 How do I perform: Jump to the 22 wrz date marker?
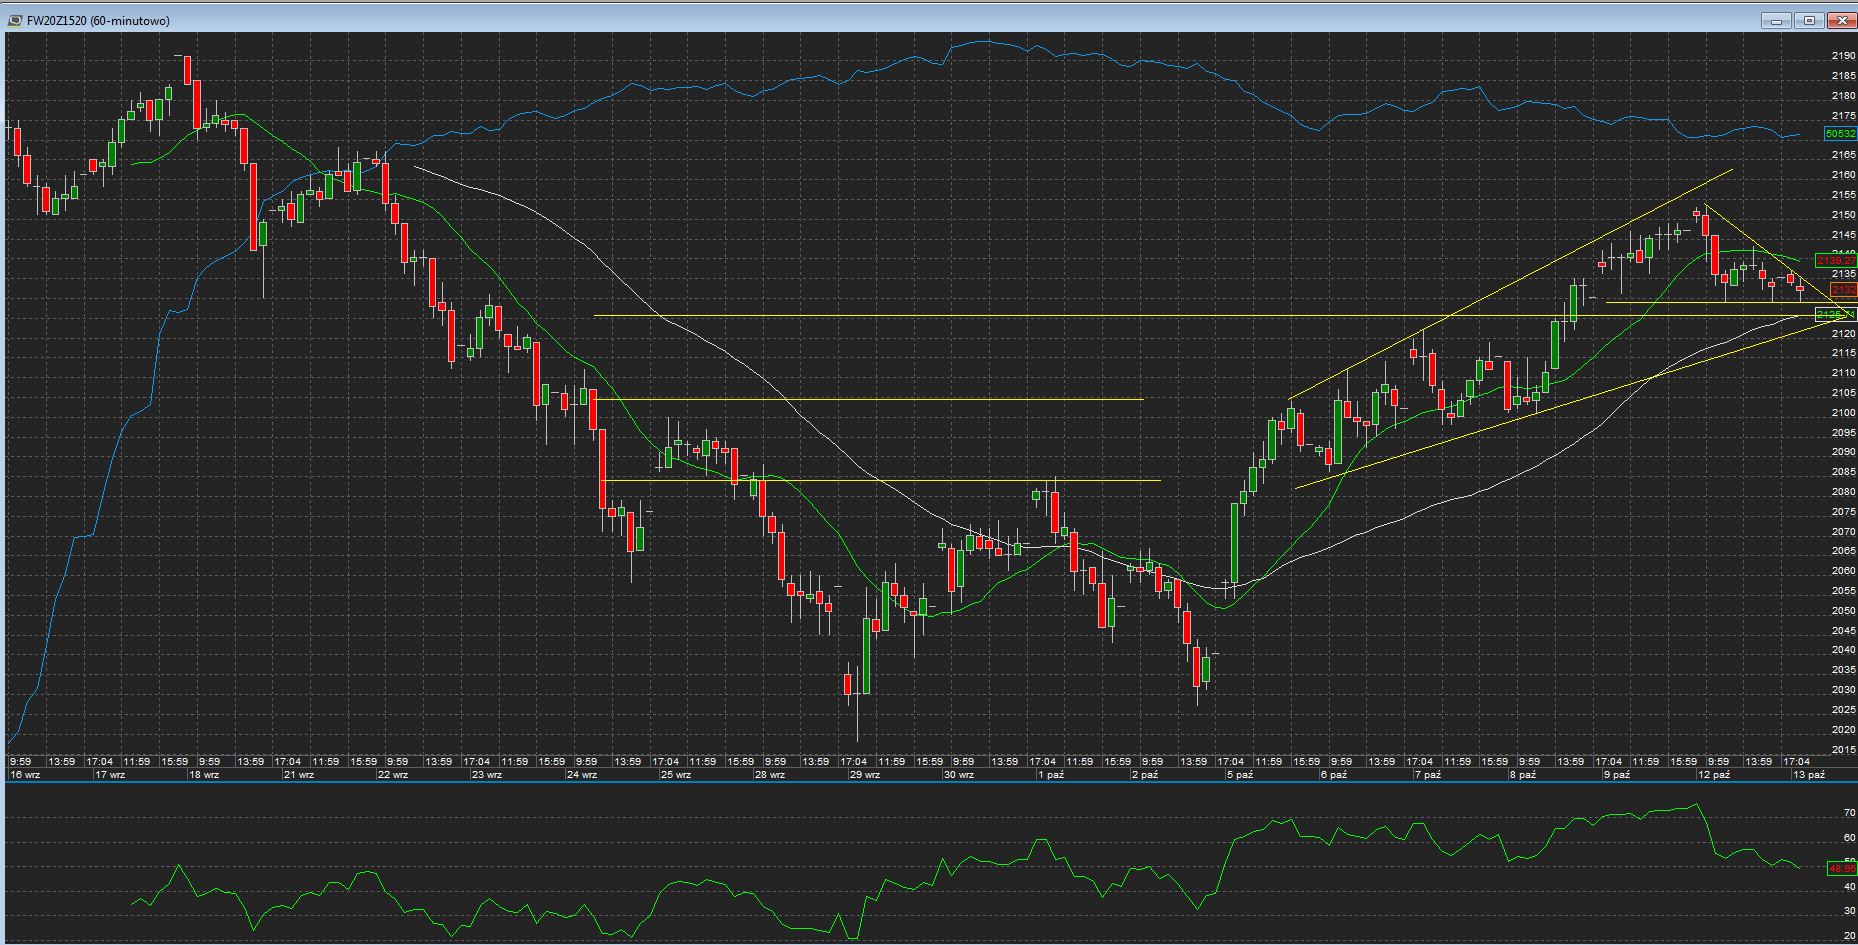pyautogui.click(x=393, y=775)
